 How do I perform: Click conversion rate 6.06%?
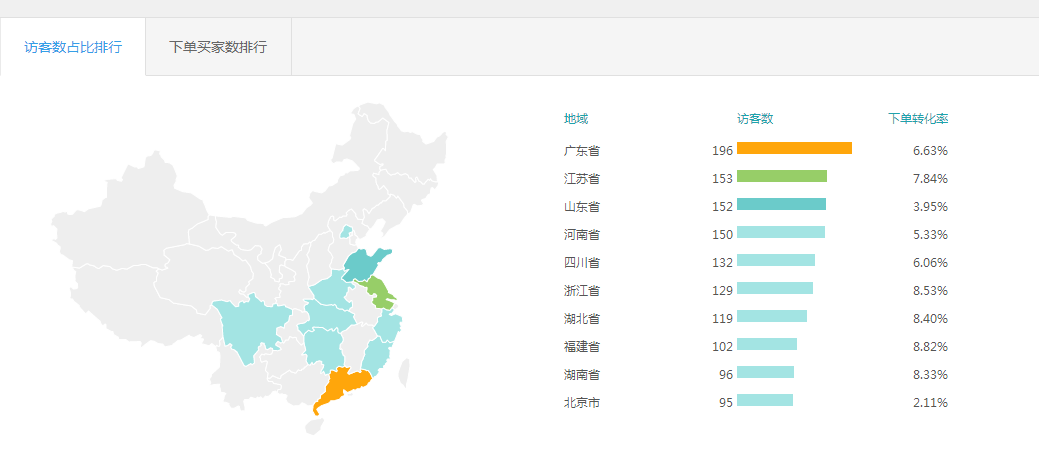click(x=930, y=262)
